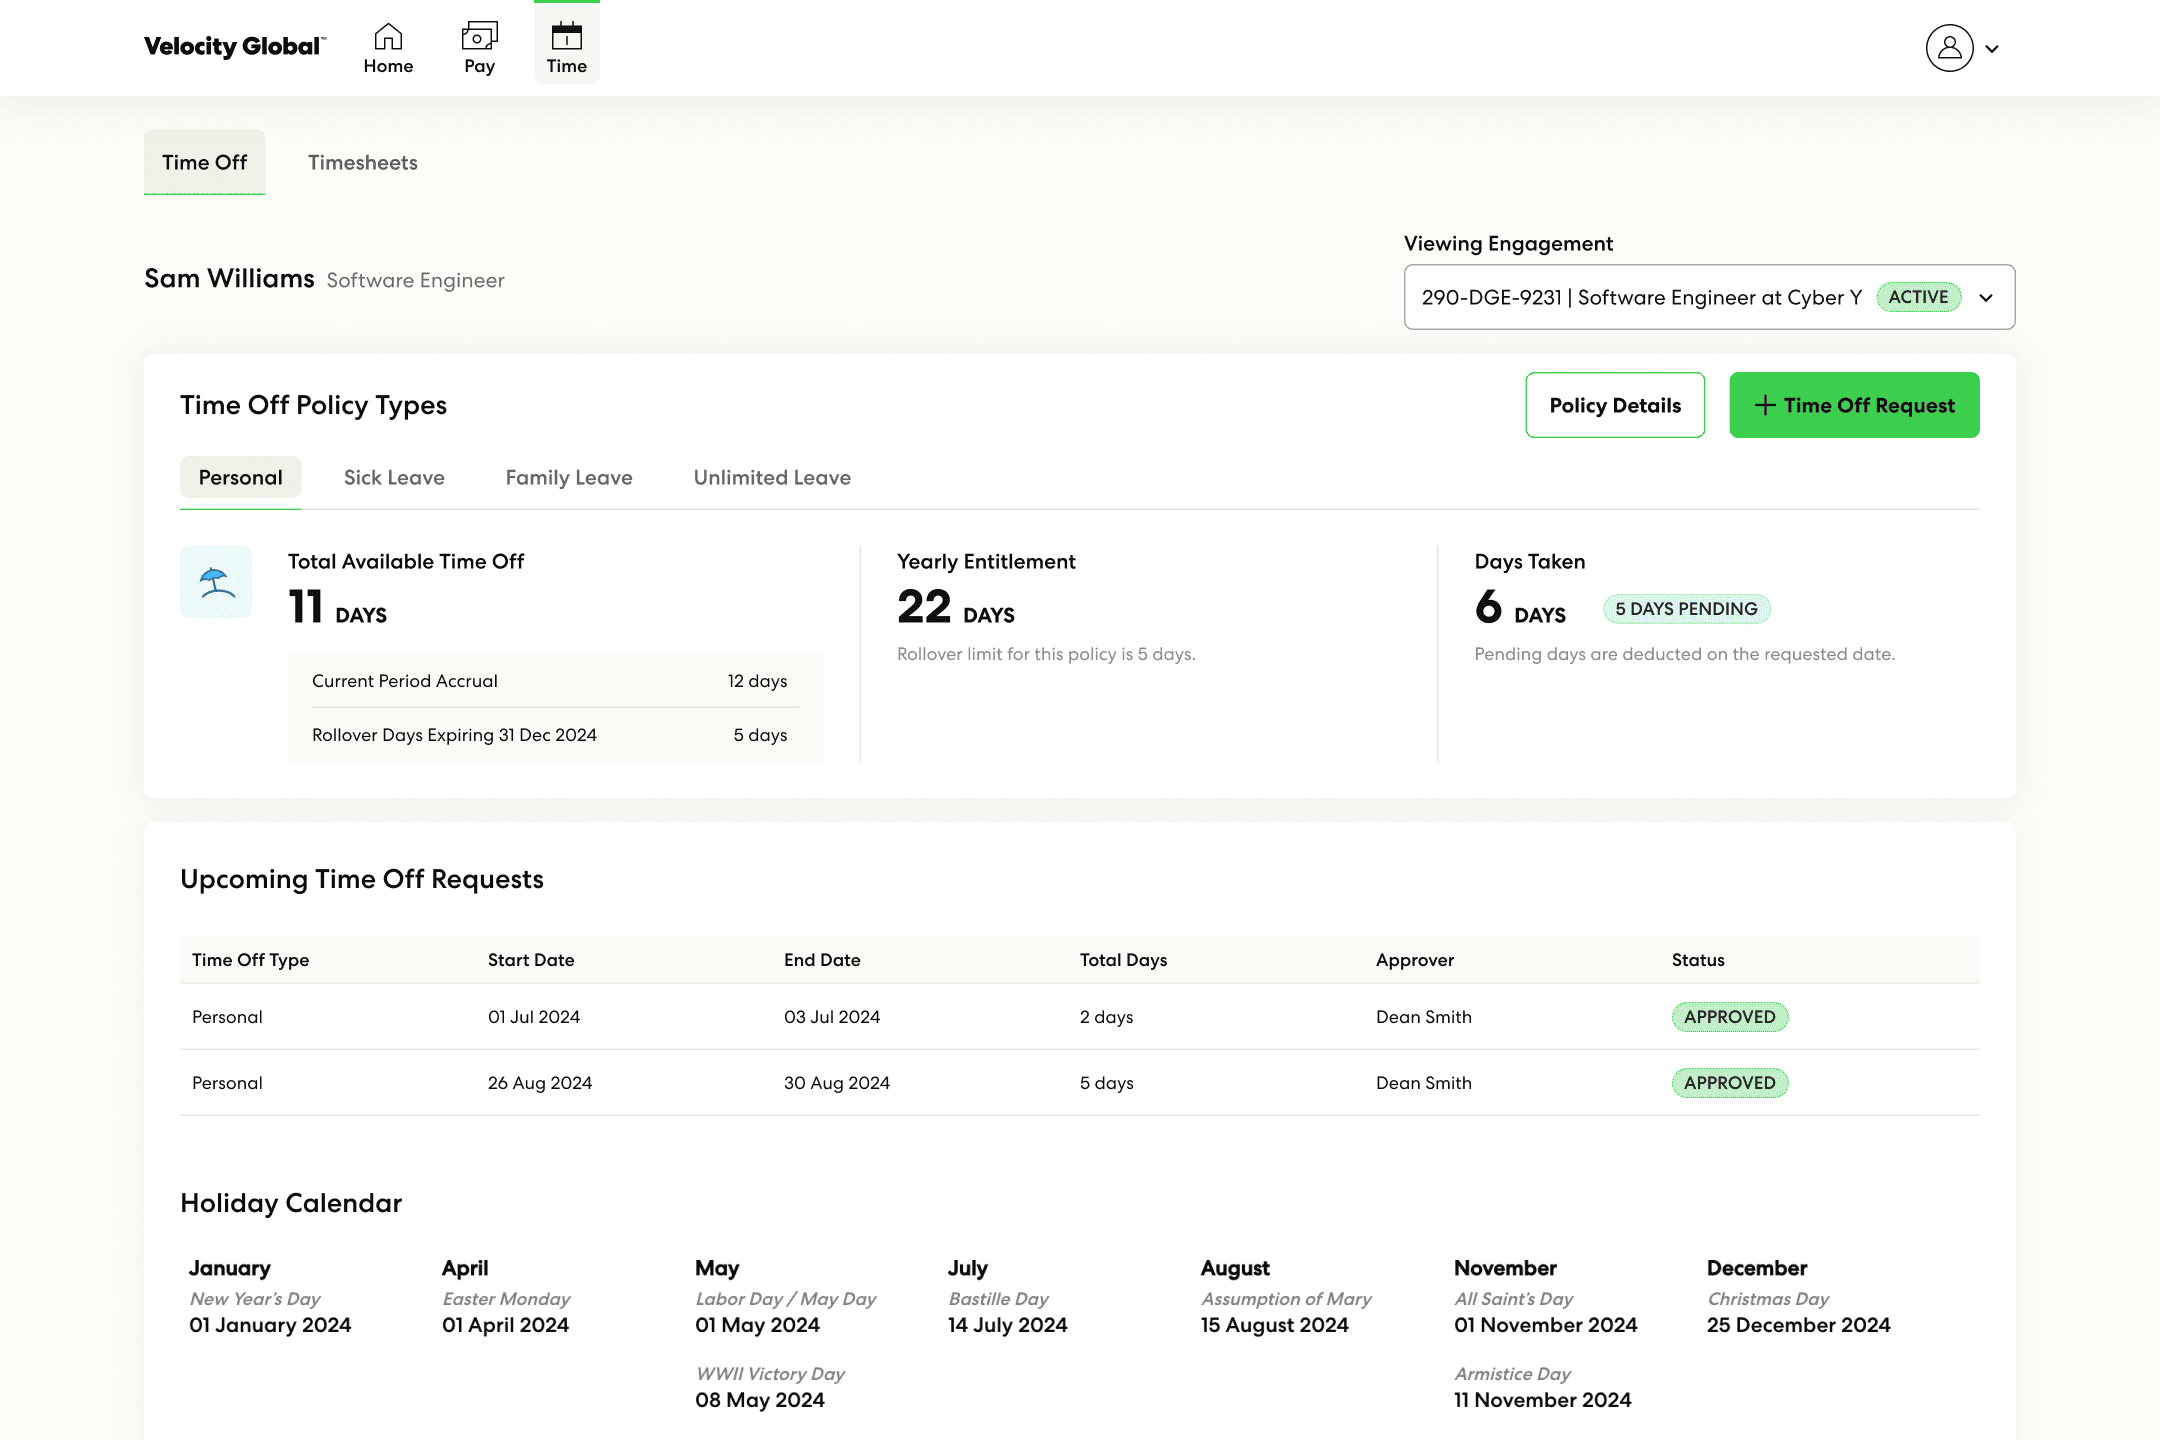
Task: Click the ACTIVE status badge
Action: point(1917,297)
